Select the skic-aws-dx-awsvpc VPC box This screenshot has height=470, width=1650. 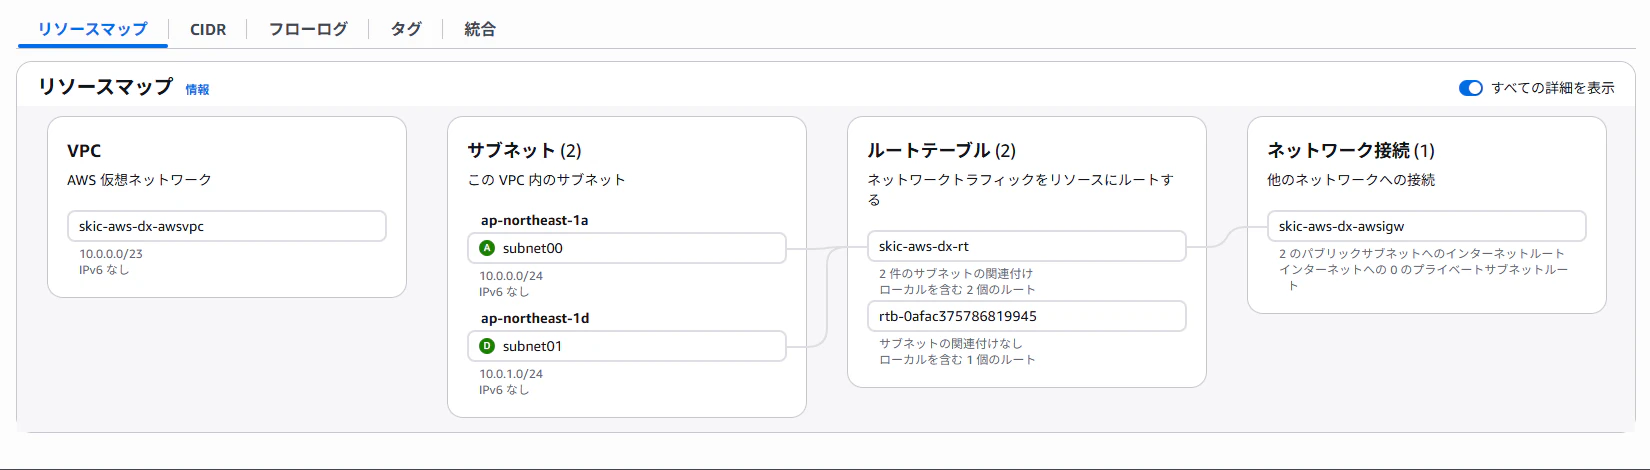click(x=227, y=226)
